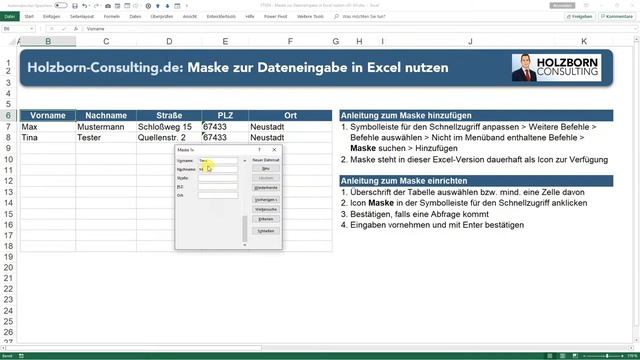Select column D header
The image size is (640, 360).
click(x=169, y=41)
